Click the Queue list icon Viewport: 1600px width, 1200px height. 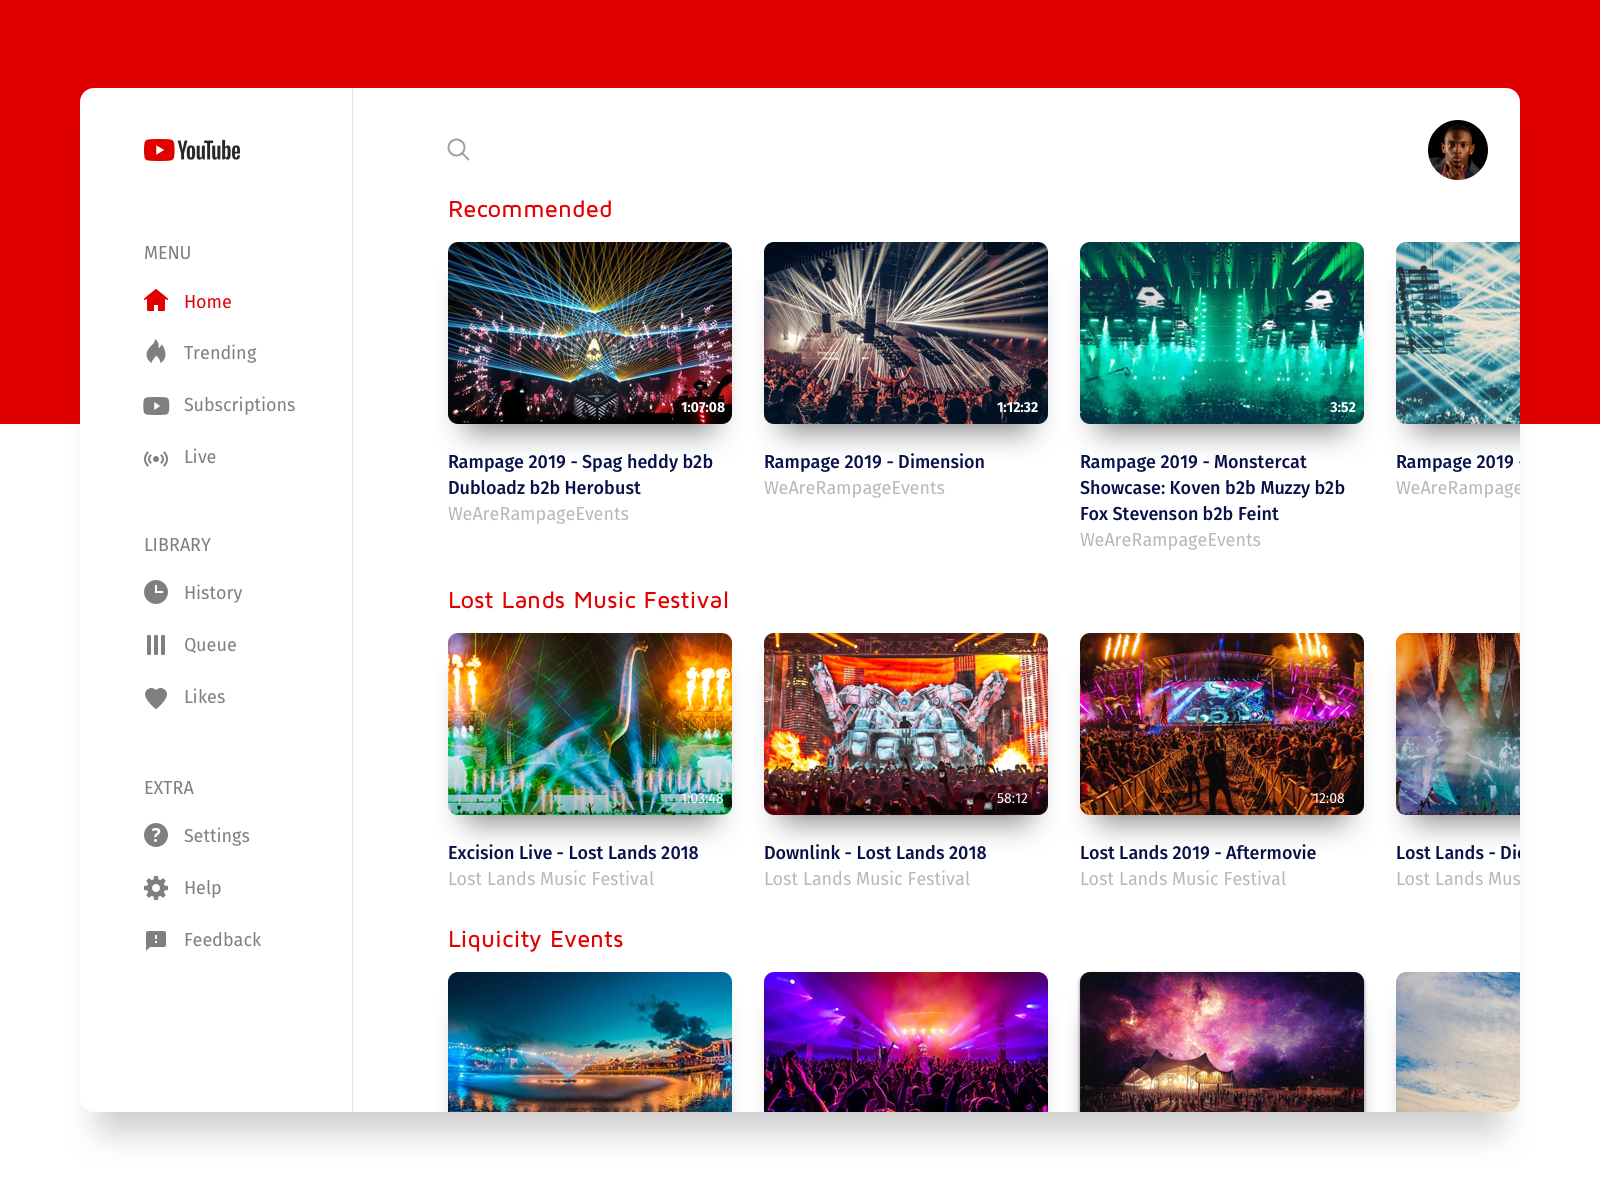156,645
